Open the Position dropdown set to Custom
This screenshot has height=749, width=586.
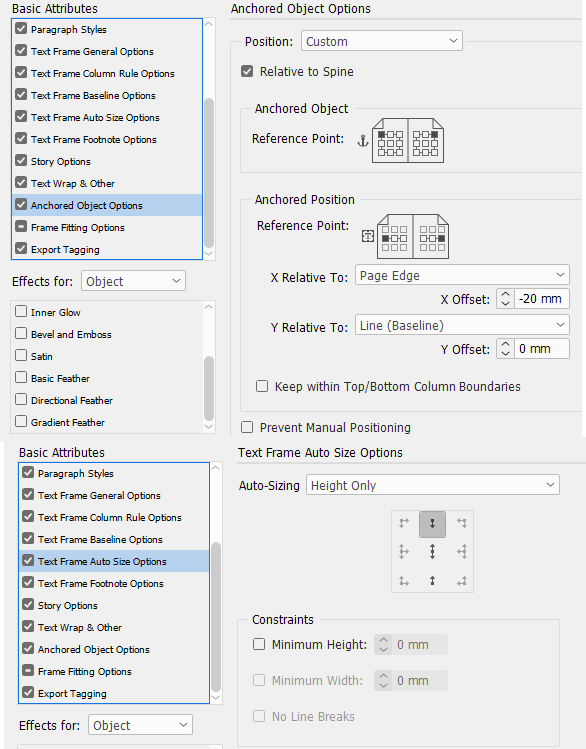[x=382, y=41]
